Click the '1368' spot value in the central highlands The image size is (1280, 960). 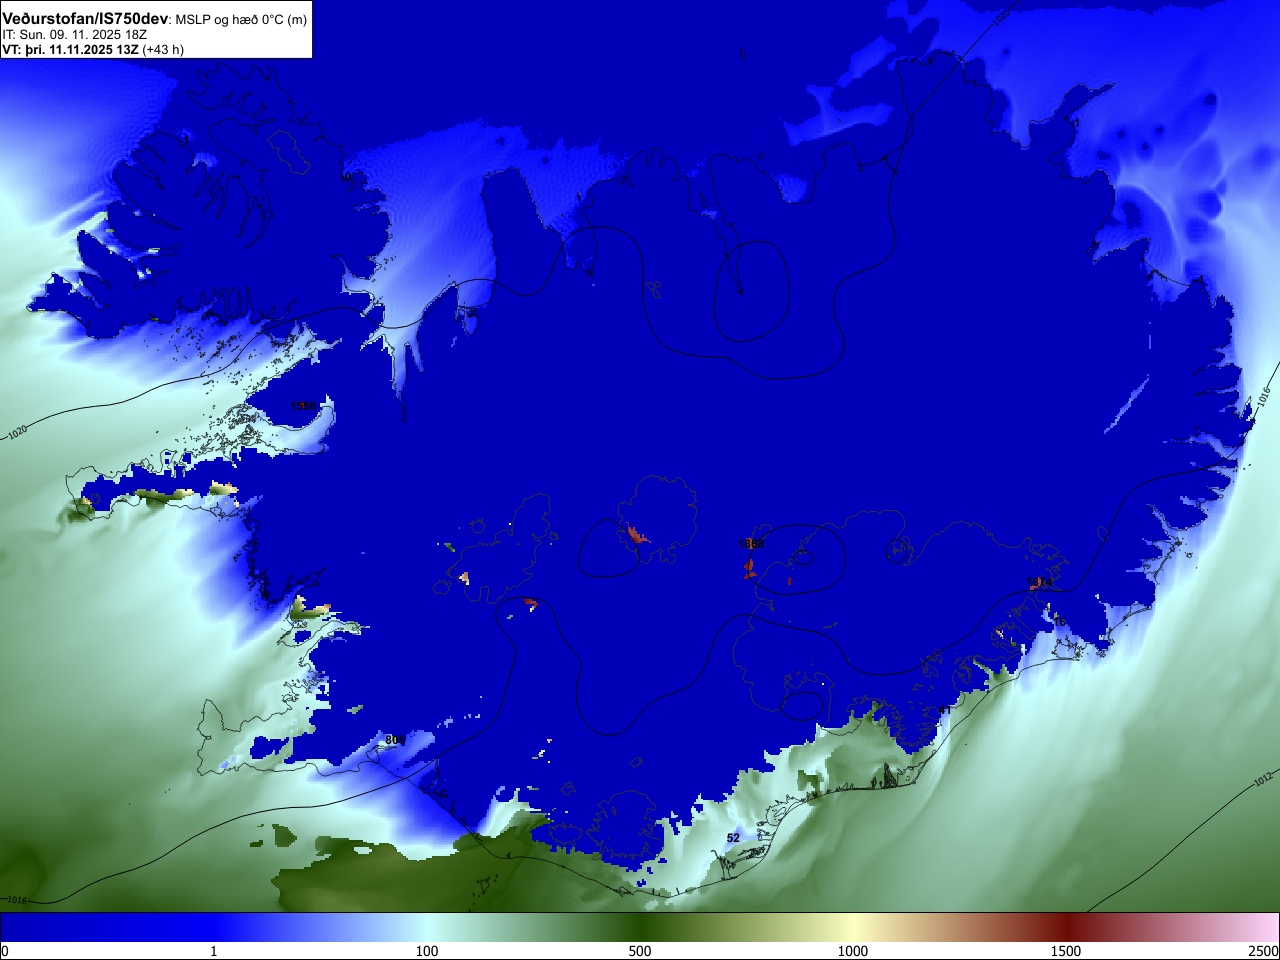(751, 544)
